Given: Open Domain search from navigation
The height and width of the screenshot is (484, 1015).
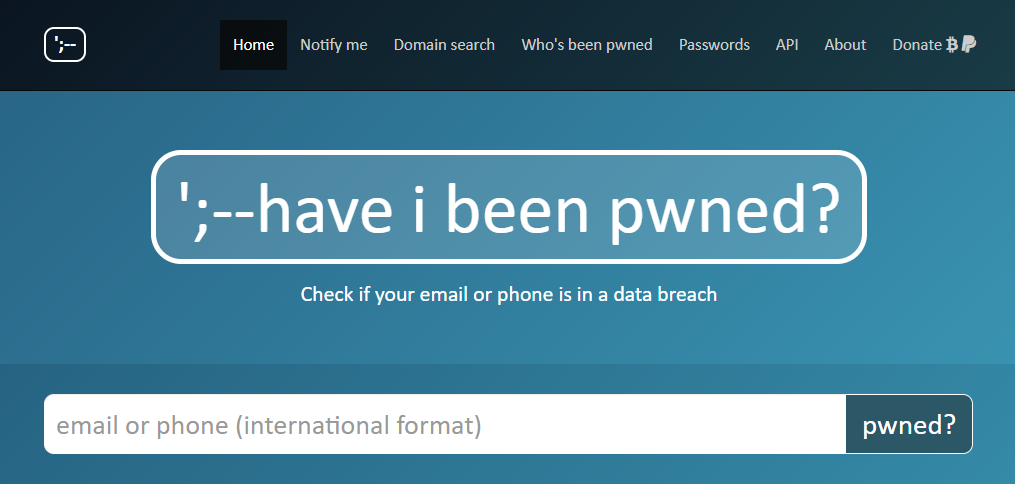Looking at the screenshot, I should click(x=444, y=45).
